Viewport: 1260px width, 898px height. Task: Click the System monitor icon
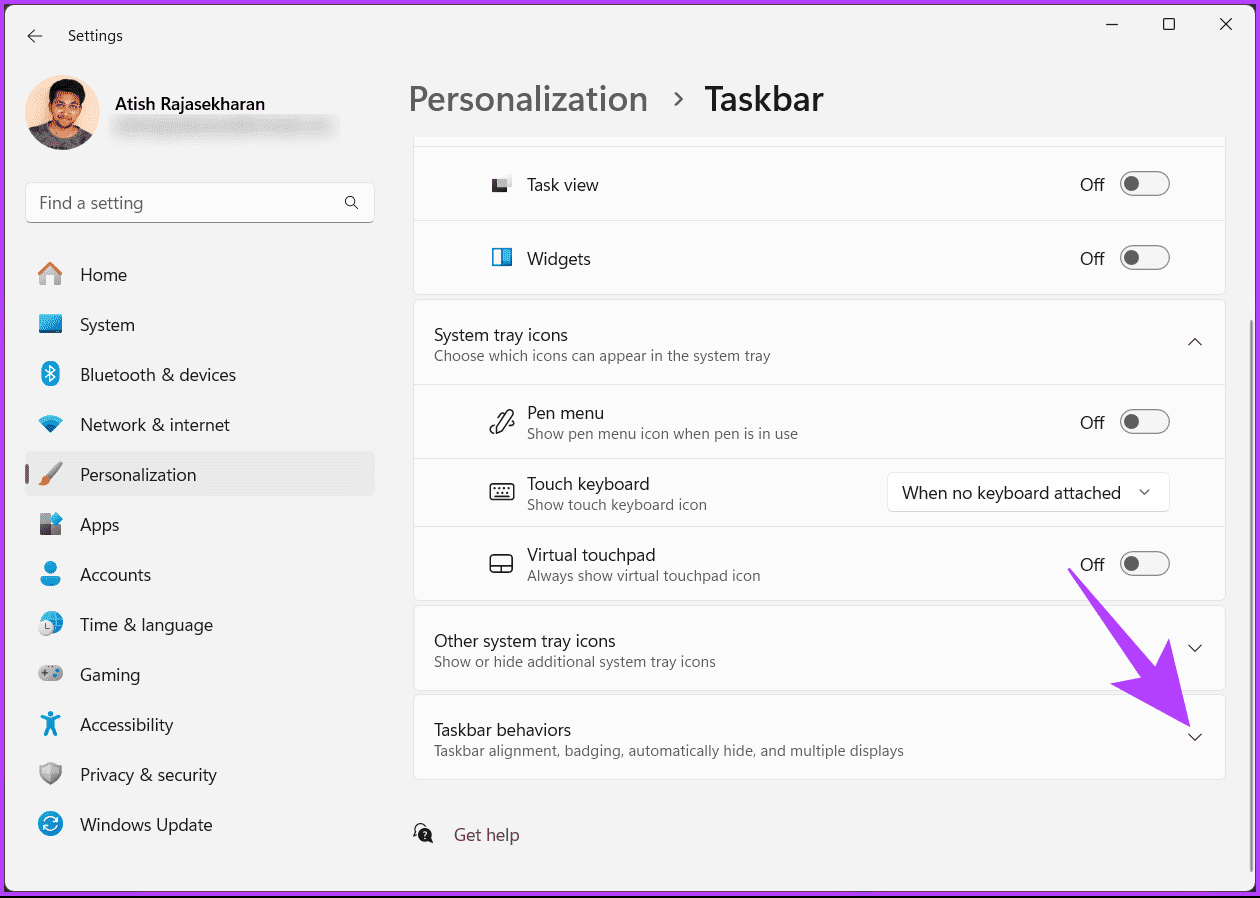(50, 324)
